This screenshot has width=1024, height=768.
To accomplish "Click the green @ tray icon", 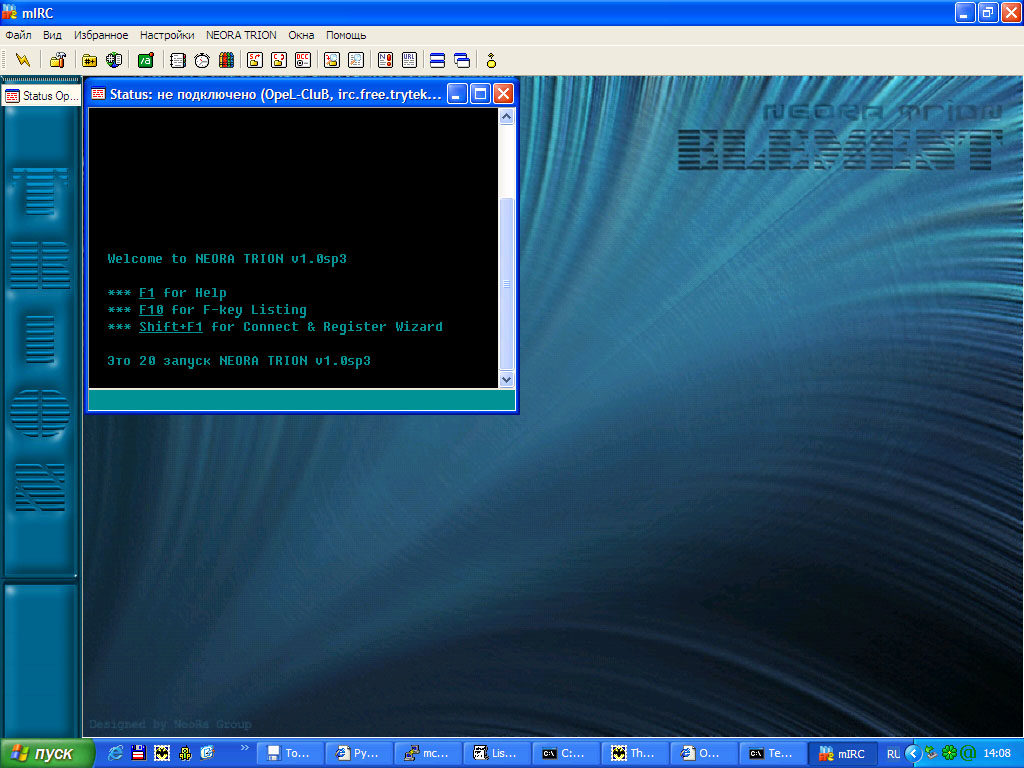I will point(968,753).
